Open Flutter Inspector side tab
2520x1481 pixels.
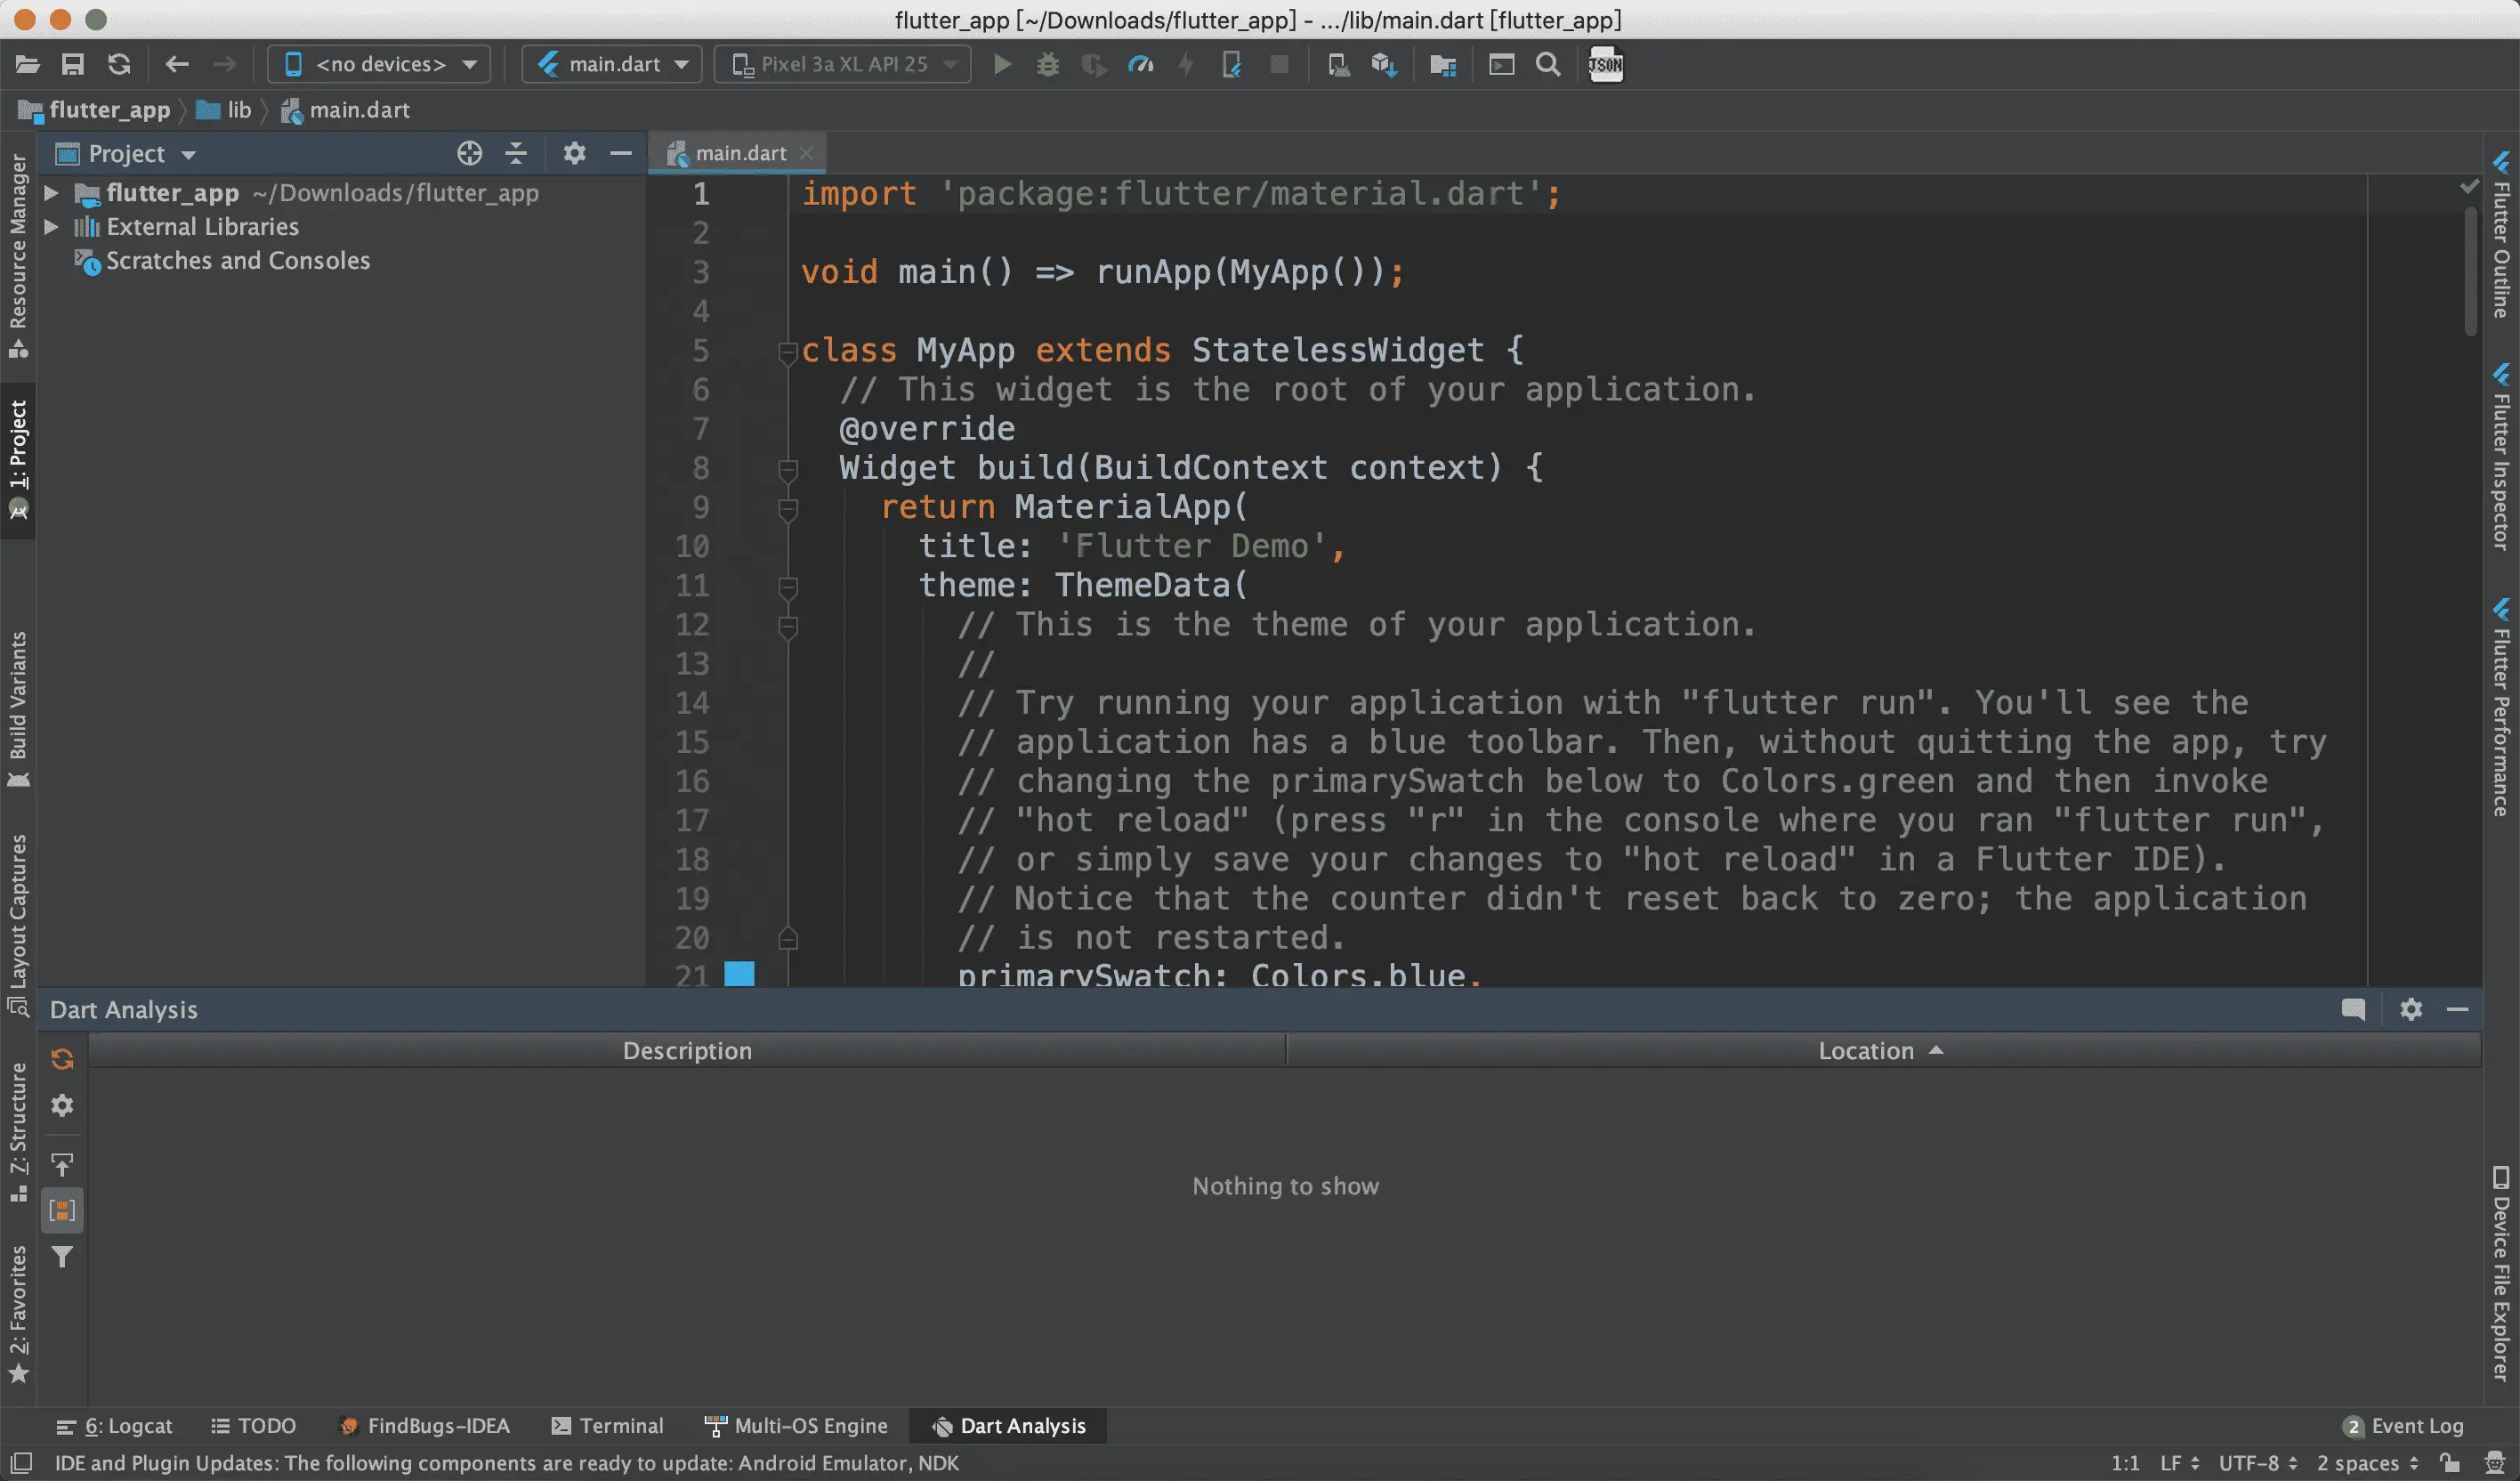pyautogui.click(x=2500, y=458)
